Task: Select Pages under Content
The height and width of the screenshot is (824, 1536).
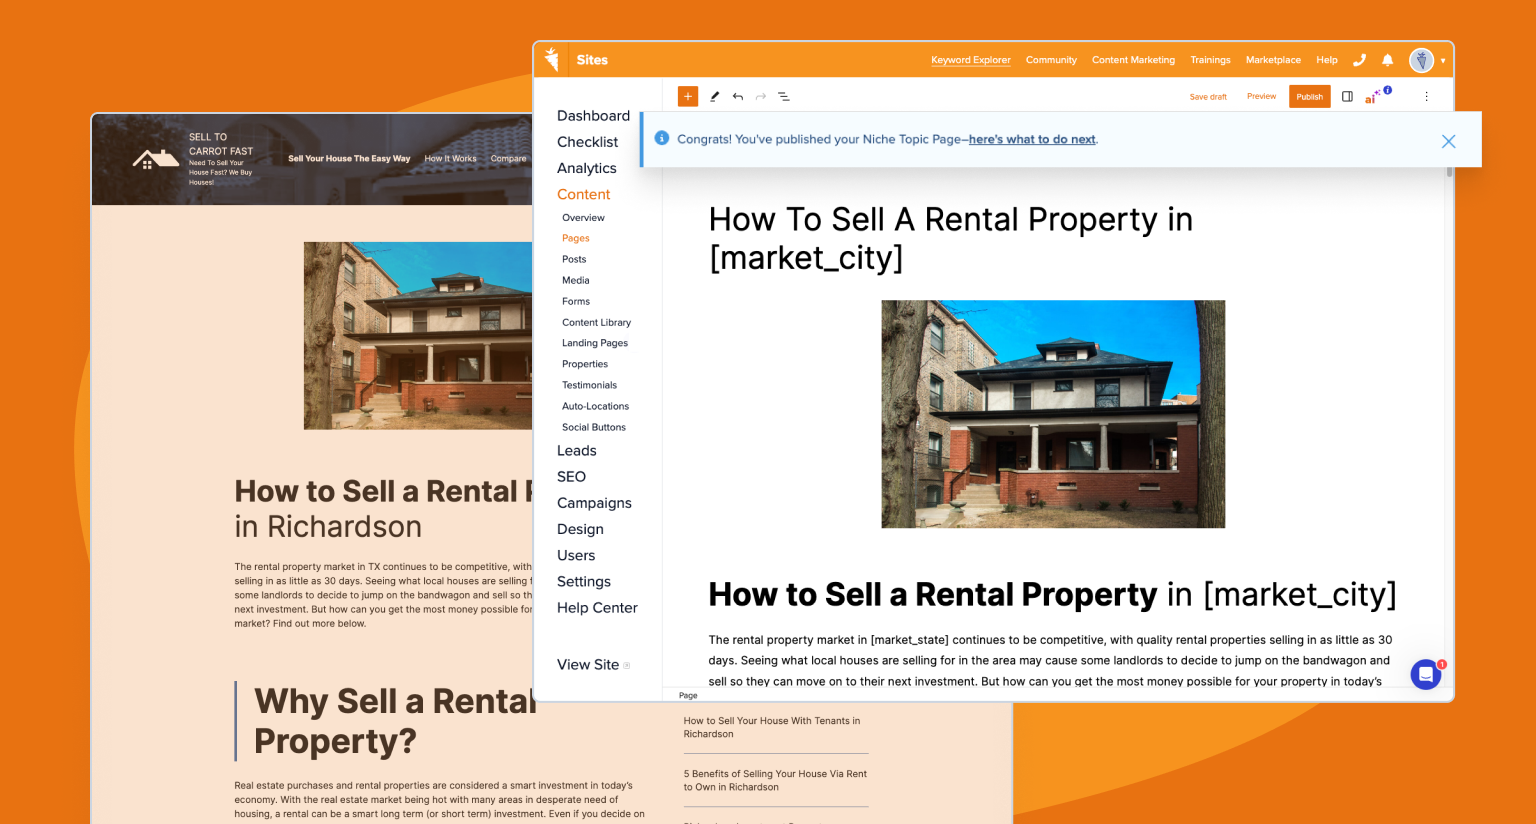Action: pyautogui.click(x=575, y=238)
